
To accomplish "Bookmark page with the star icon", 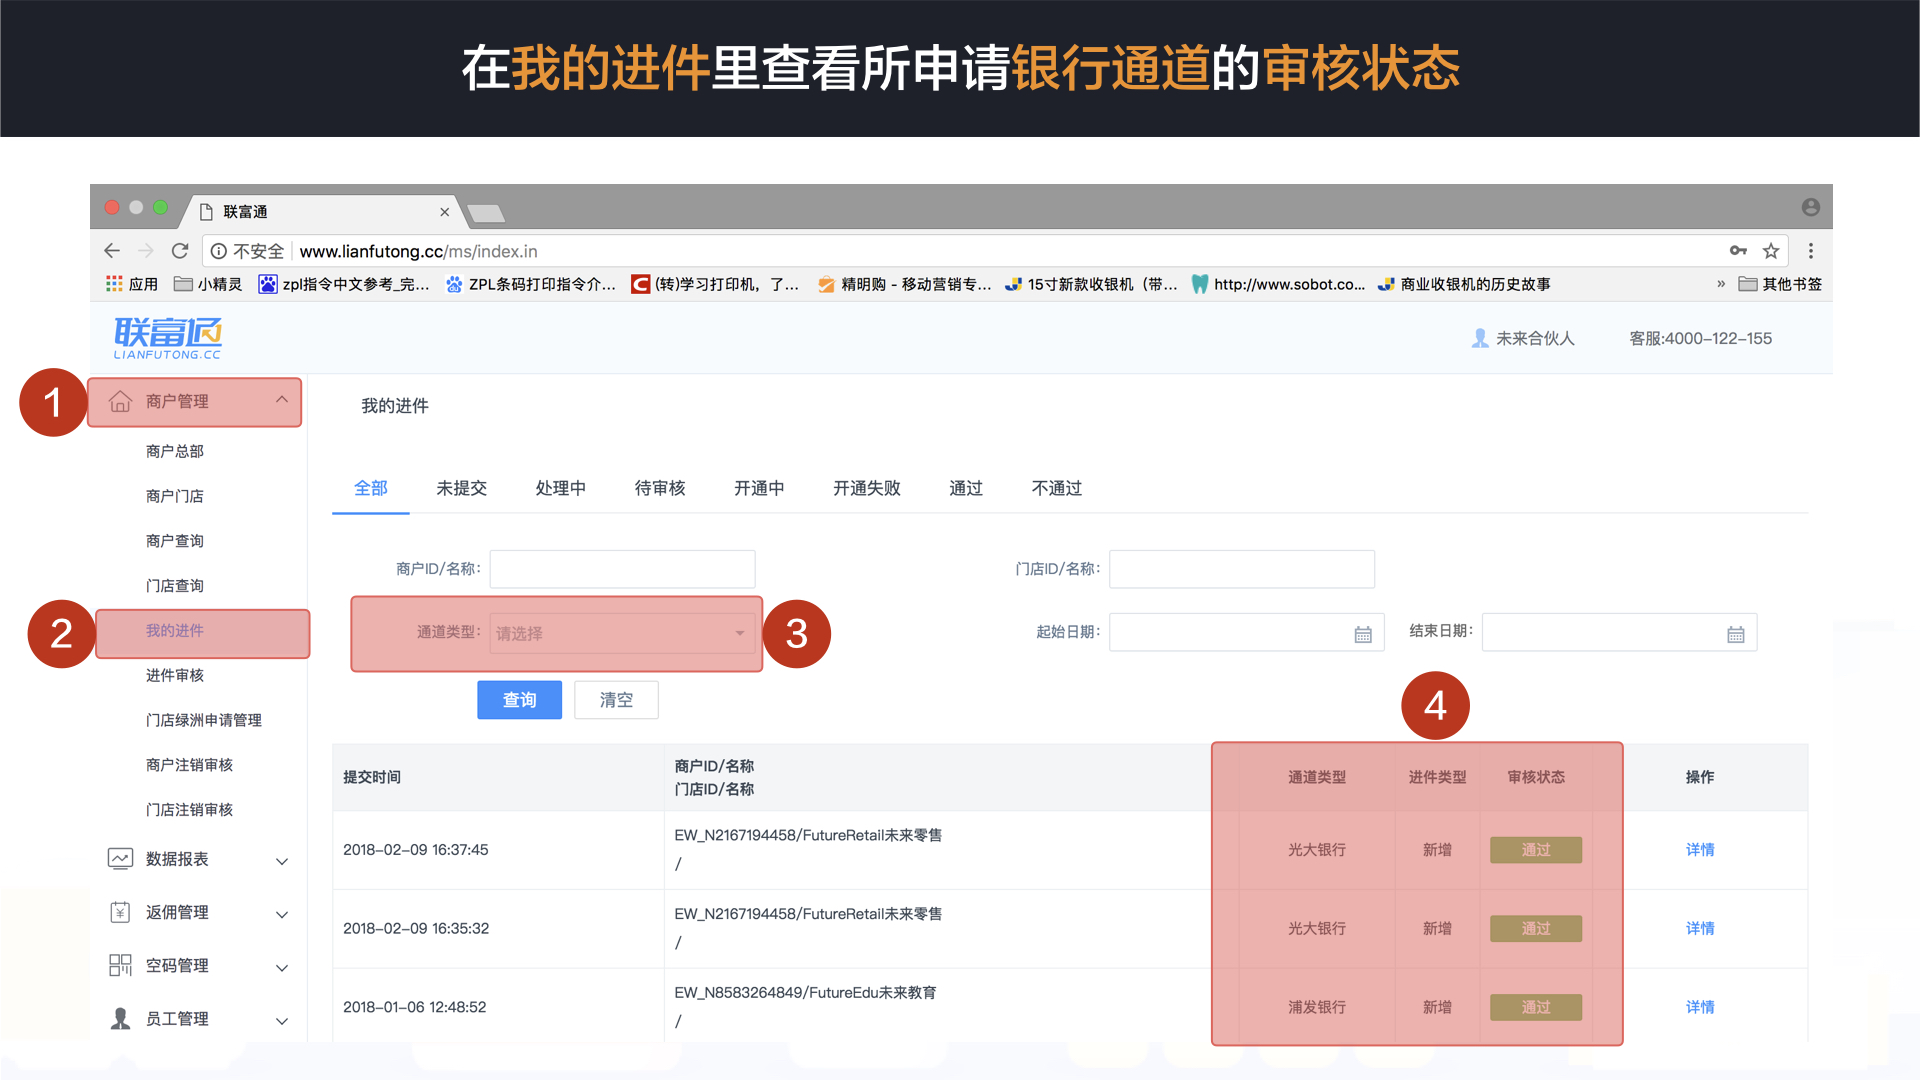I will [1771, 251].
